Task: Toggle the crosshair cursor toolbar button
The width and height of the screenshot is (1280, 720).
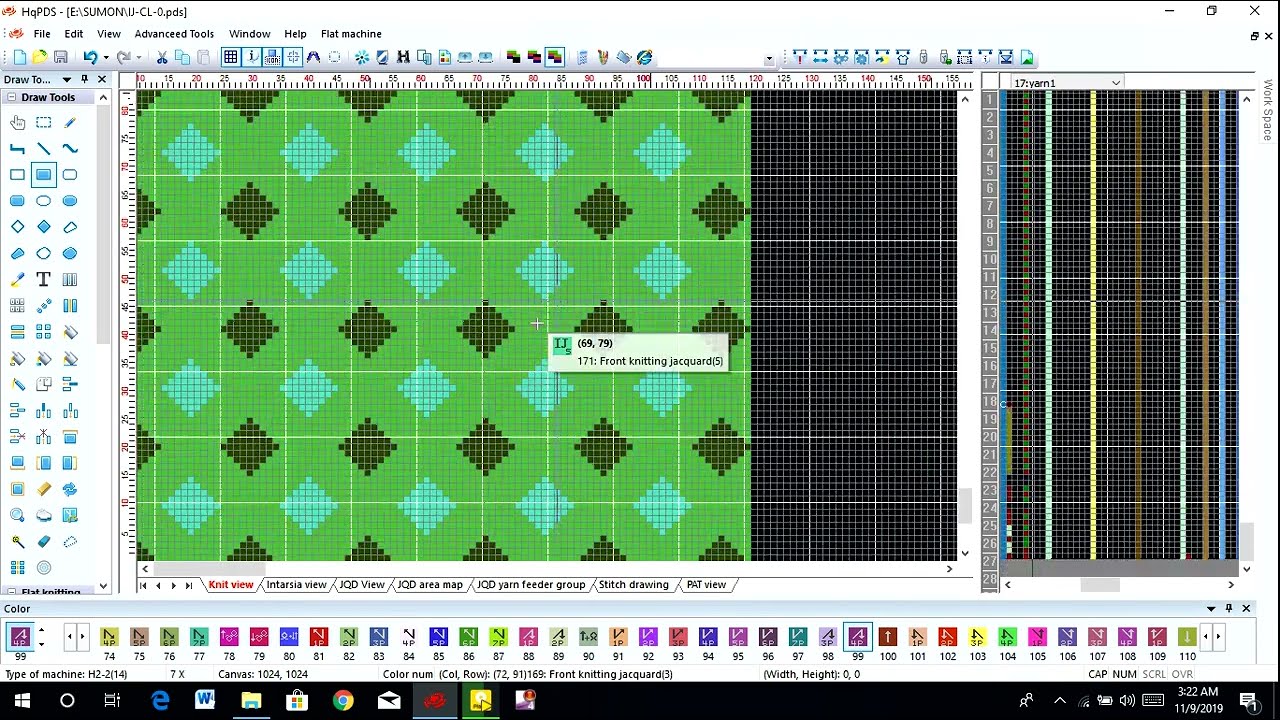Action: click(x=292, y=57)
